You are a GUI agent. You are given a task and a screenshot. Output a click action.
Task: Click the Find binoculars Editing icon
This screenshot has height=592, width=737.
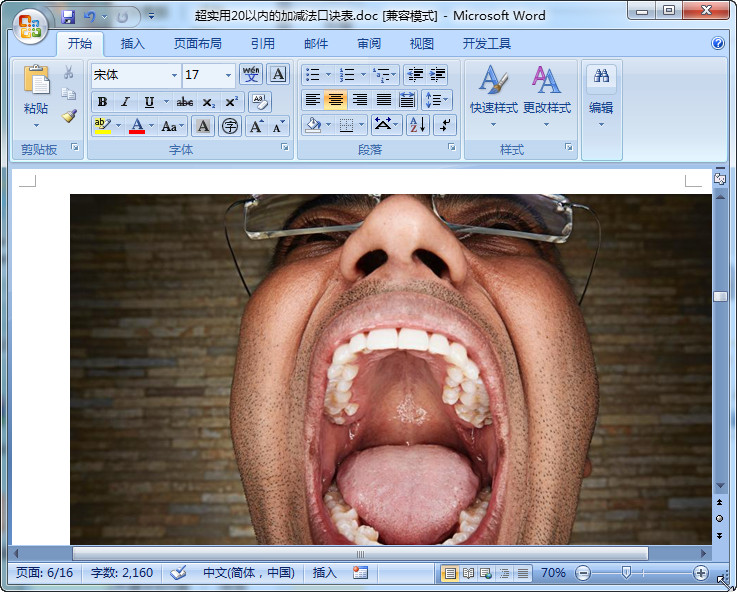[601, 76]
